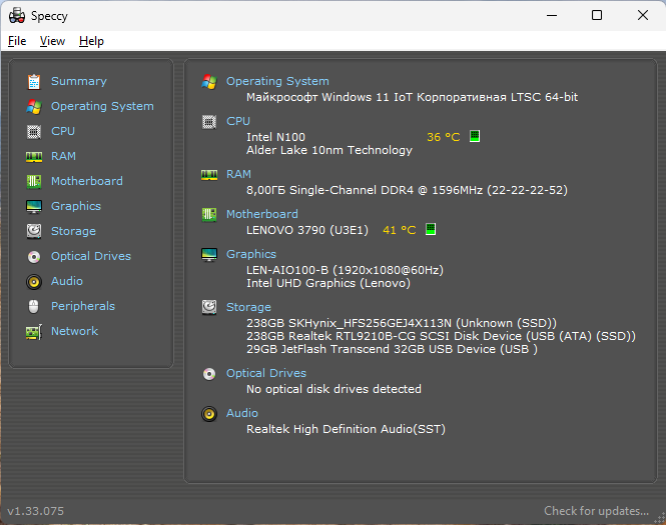Click the hard disk icon in summary panel
Viewport: 666px width, 525px height.
tap(209, 307)
